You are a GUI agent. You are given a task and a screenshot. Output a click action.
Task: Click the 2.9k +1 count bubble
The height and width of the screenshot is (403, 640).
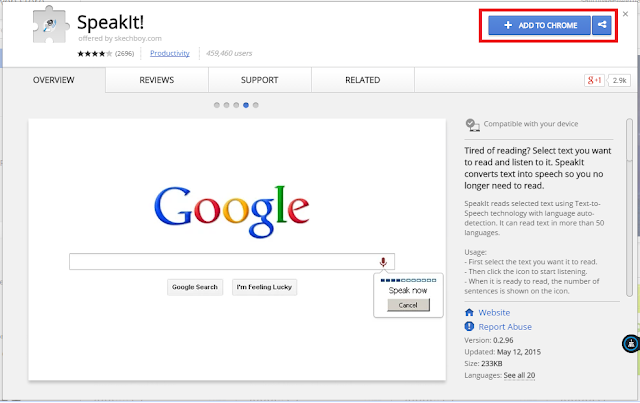pos(619,80)
